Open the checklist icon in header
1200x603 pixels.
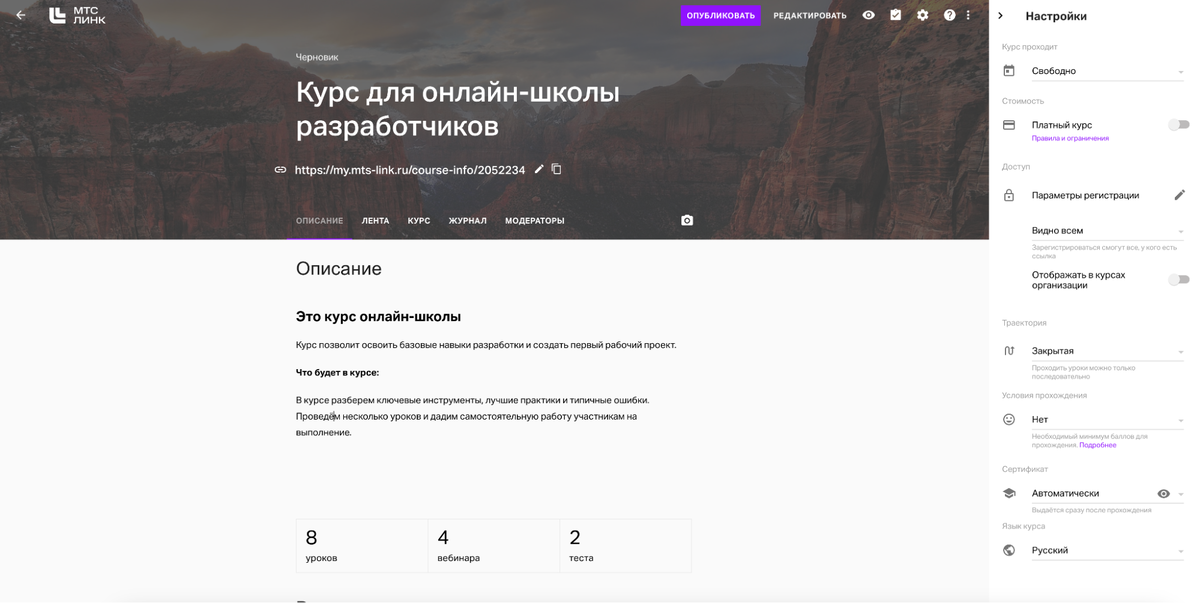click(x=895, y=15)
